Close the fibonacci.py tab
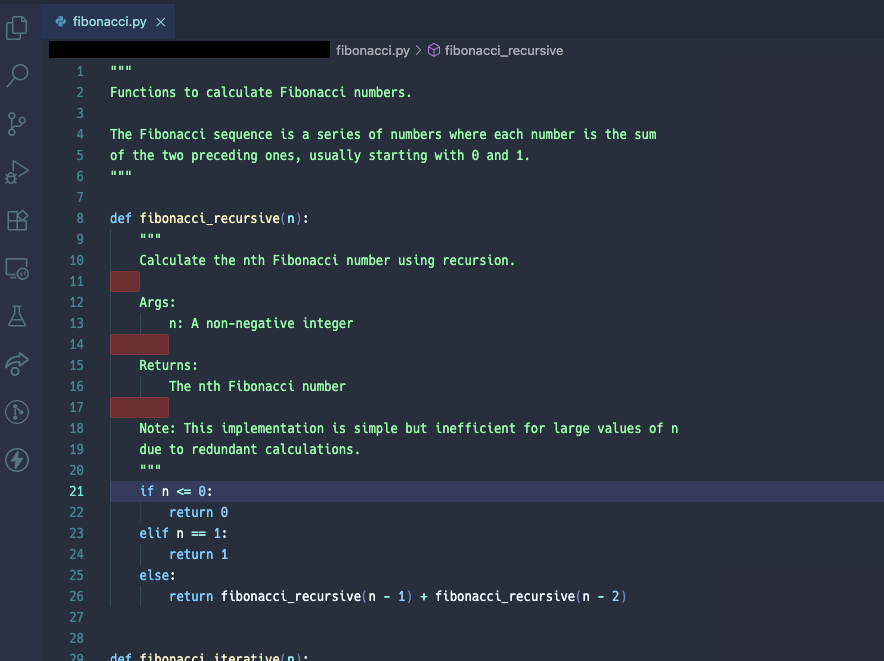The image size is (884, 661). (x=161, y=22)
